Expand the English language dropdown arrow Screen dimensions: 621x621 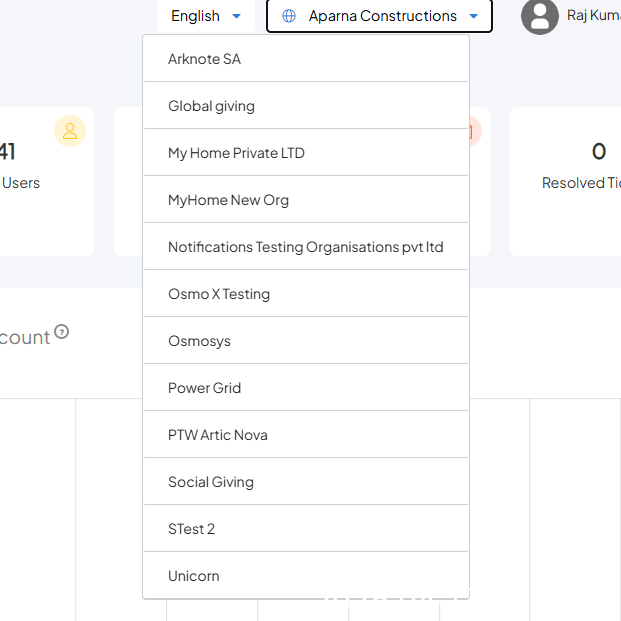(x=236, y=16)
